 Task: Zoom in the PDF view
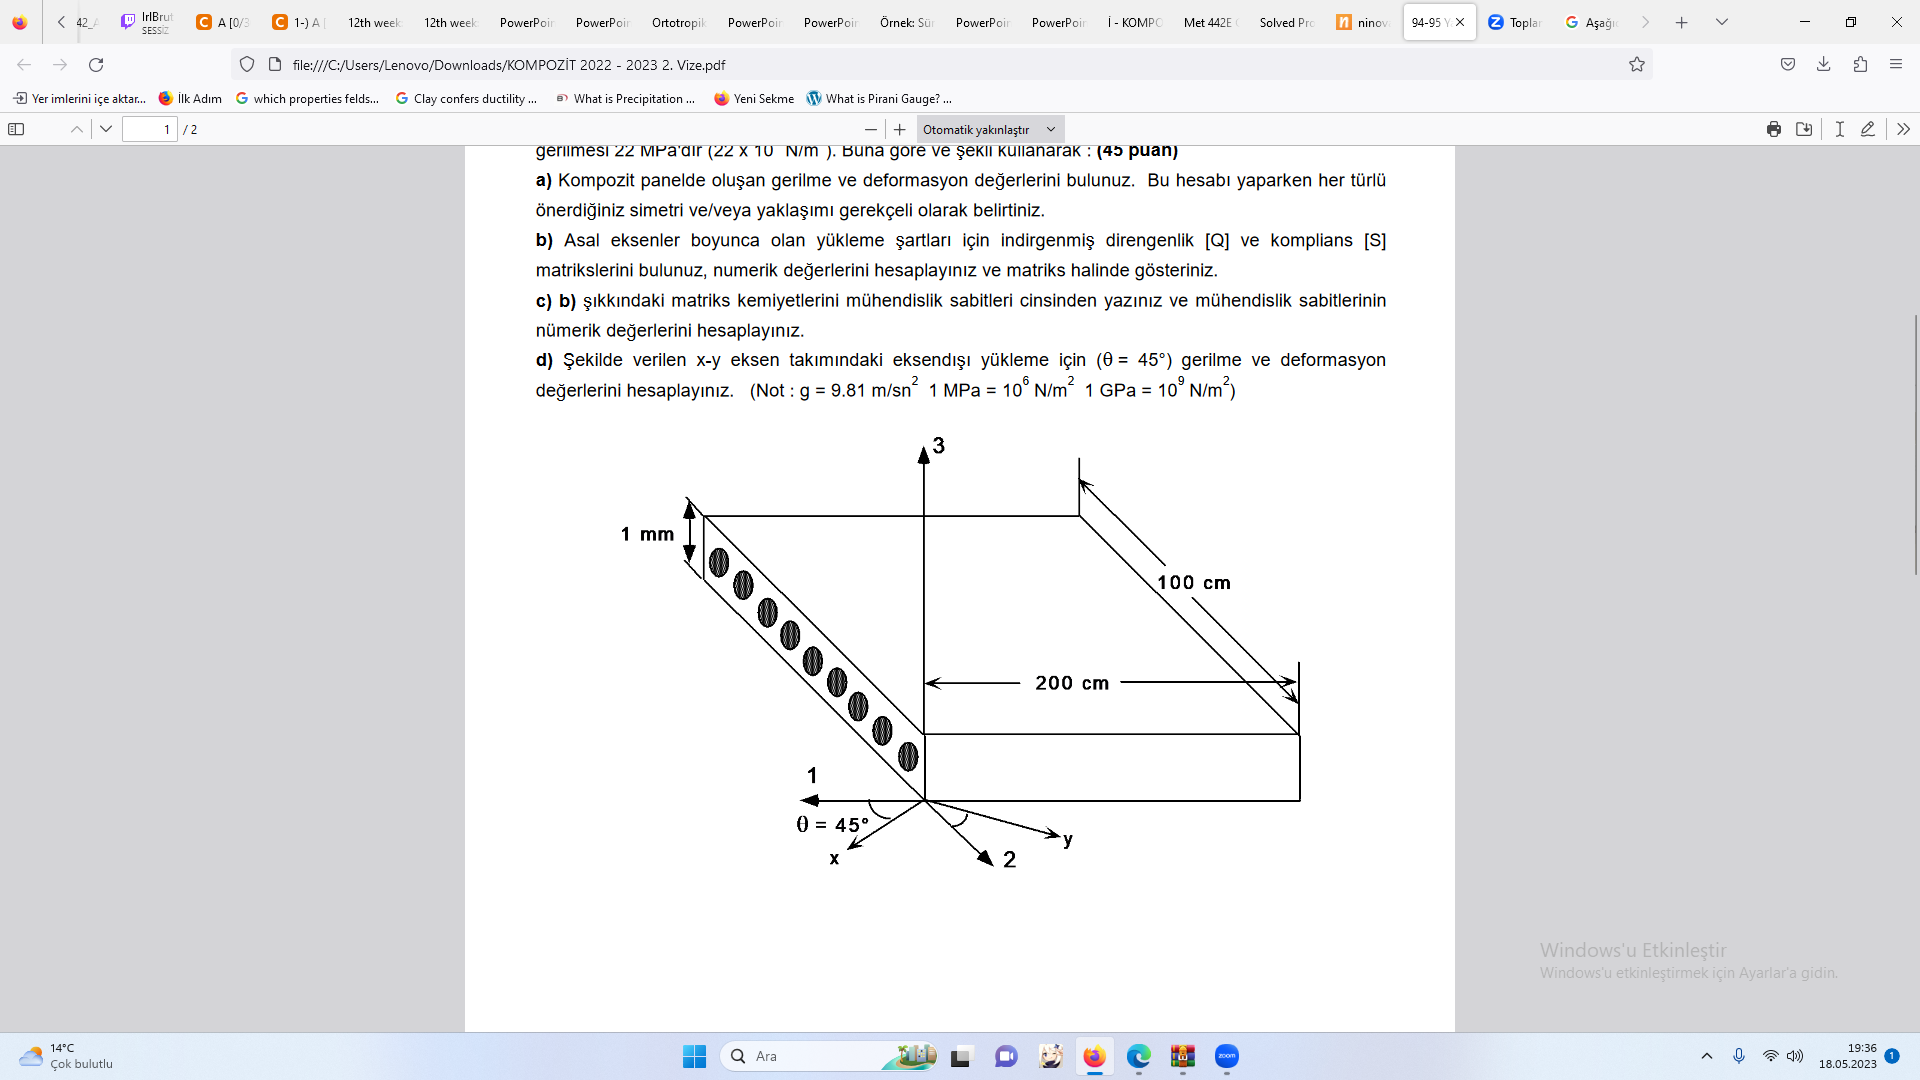[x=900, y=129]
